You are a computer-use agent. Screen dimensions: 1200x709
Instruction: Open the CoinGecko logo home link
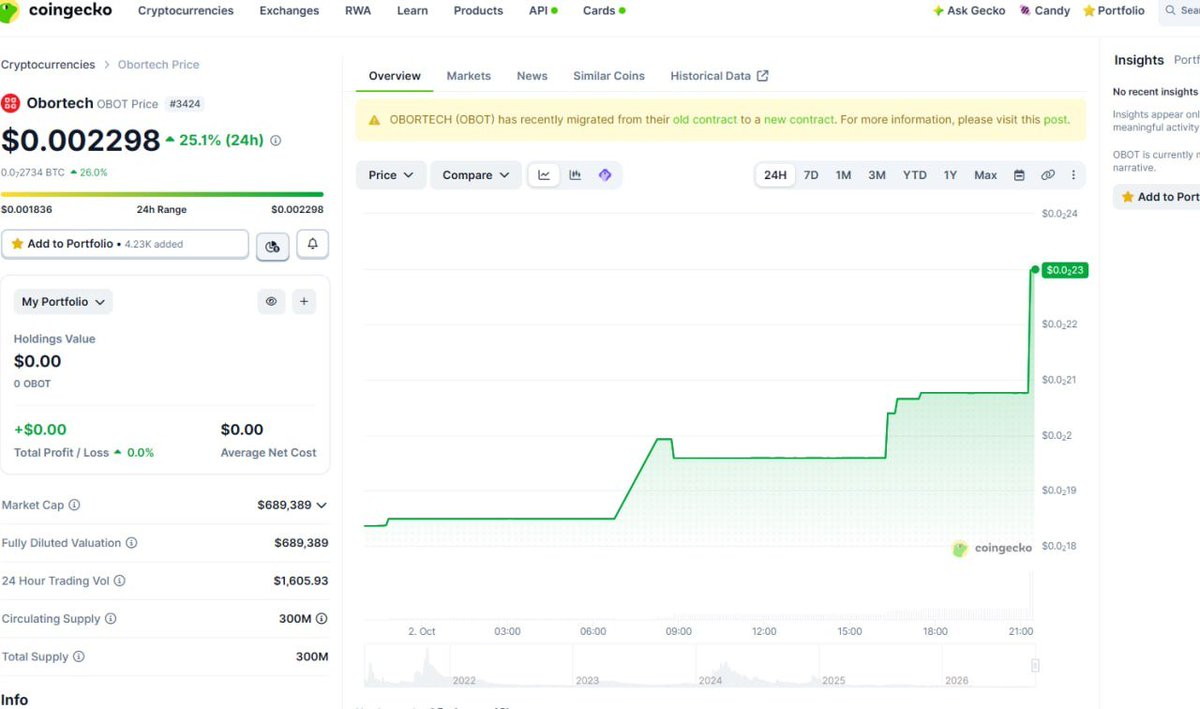point(55,10)
